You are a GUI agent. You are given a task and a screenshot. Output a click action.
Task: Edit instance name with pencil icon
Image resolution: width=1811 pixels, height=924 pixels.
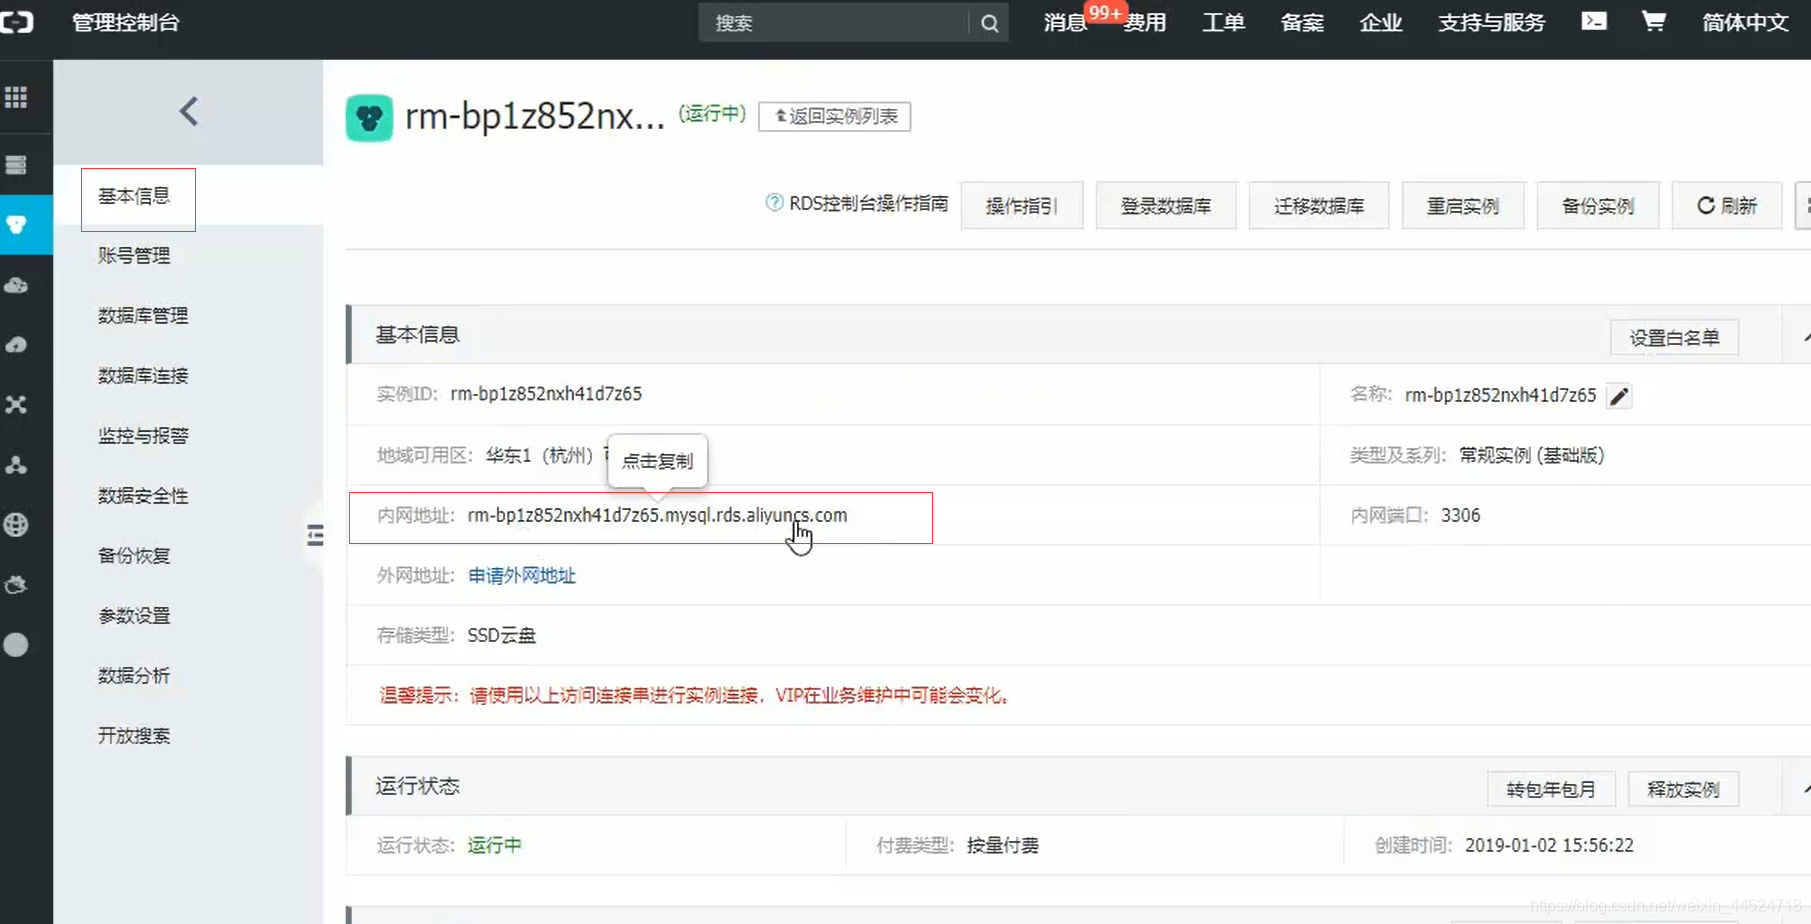[x=1619, y=396]
